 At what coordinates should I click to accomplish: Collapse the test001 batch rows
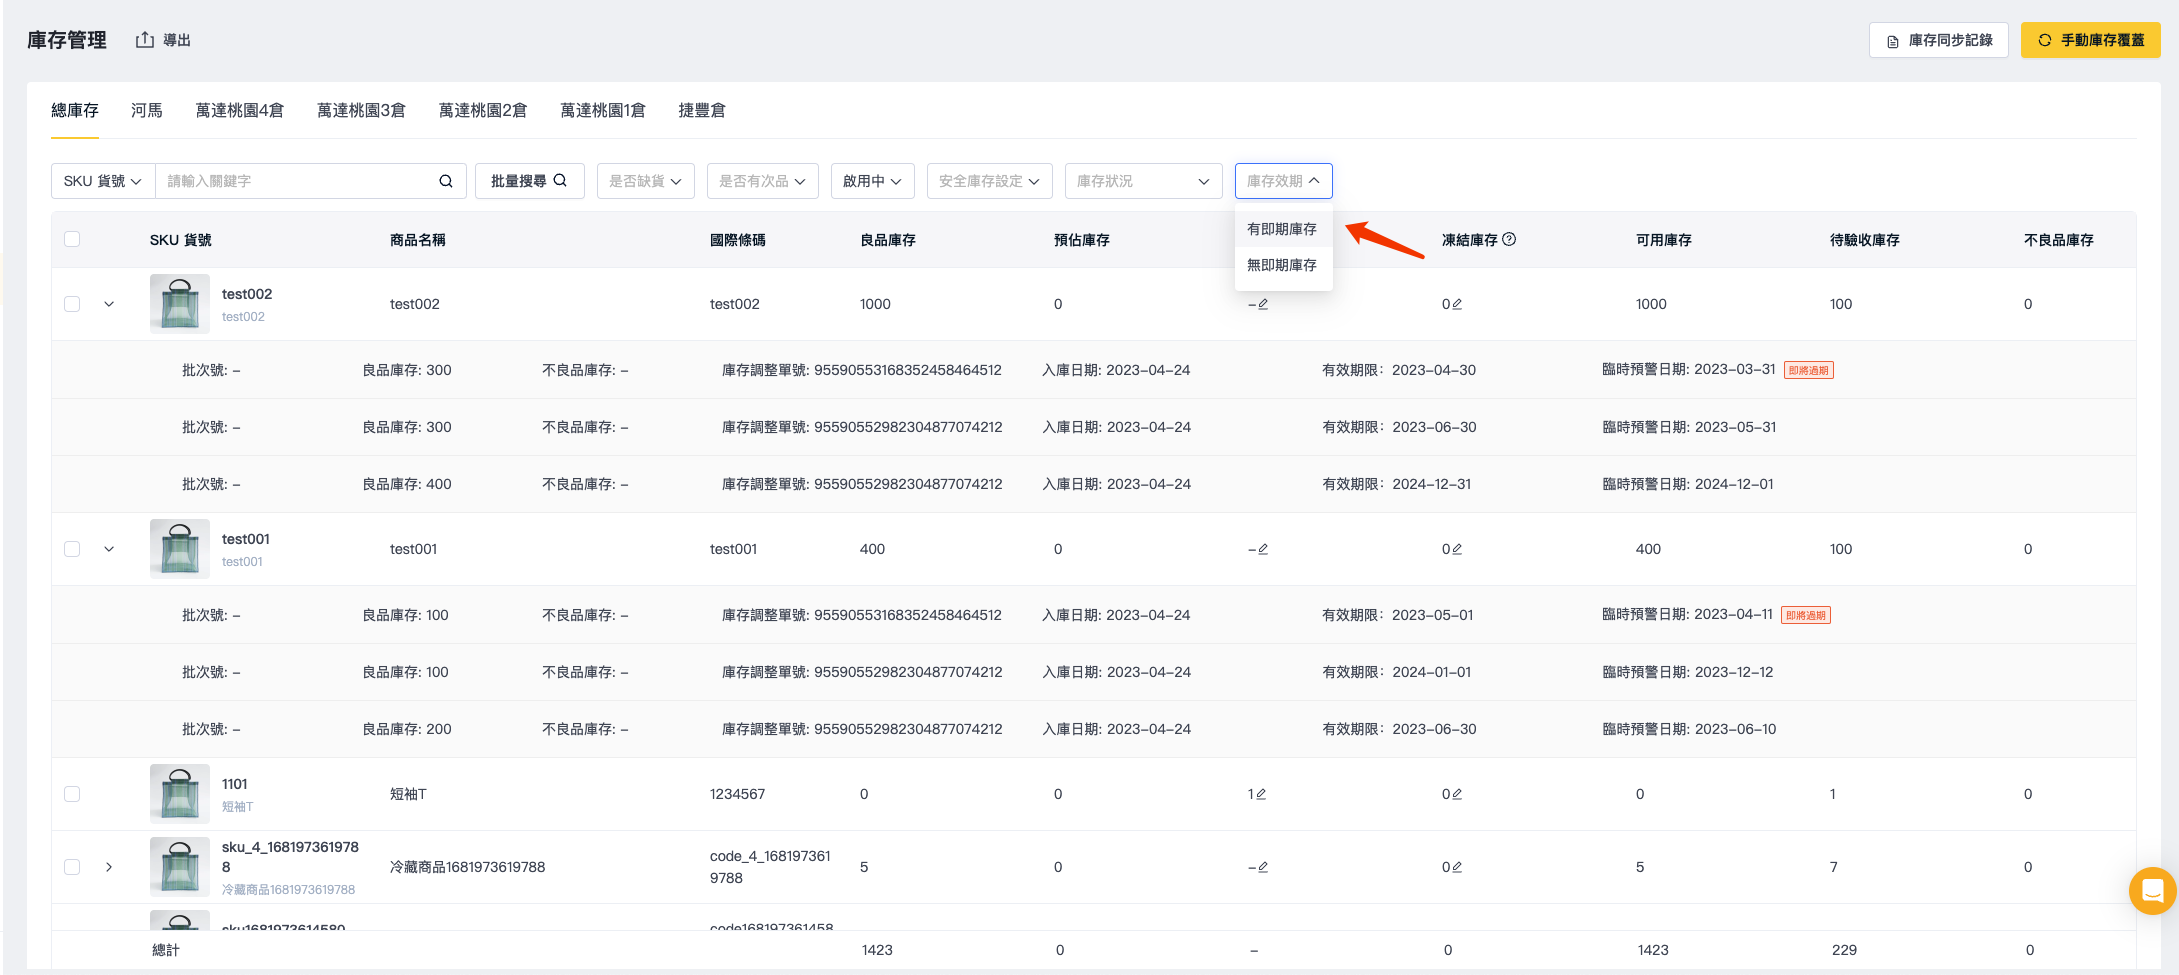coord(109,549)
